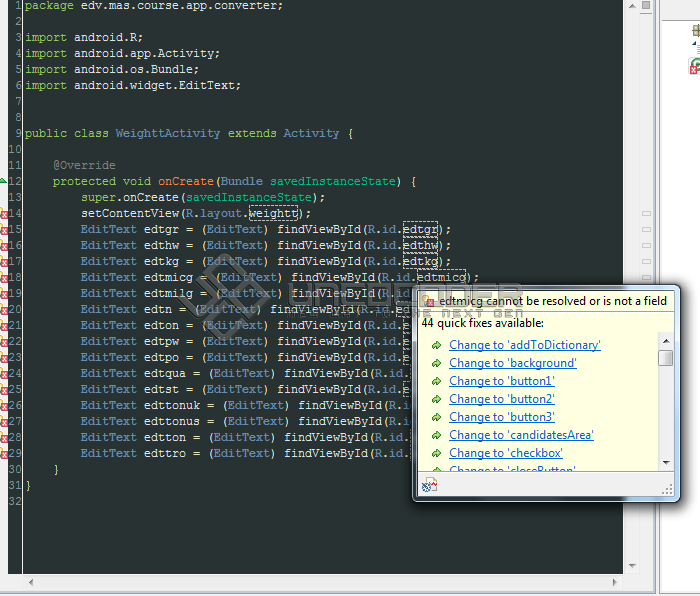Click the quick fix list scroll-up arrow
The image size is (700, 596).
click(x=666, y=341)
